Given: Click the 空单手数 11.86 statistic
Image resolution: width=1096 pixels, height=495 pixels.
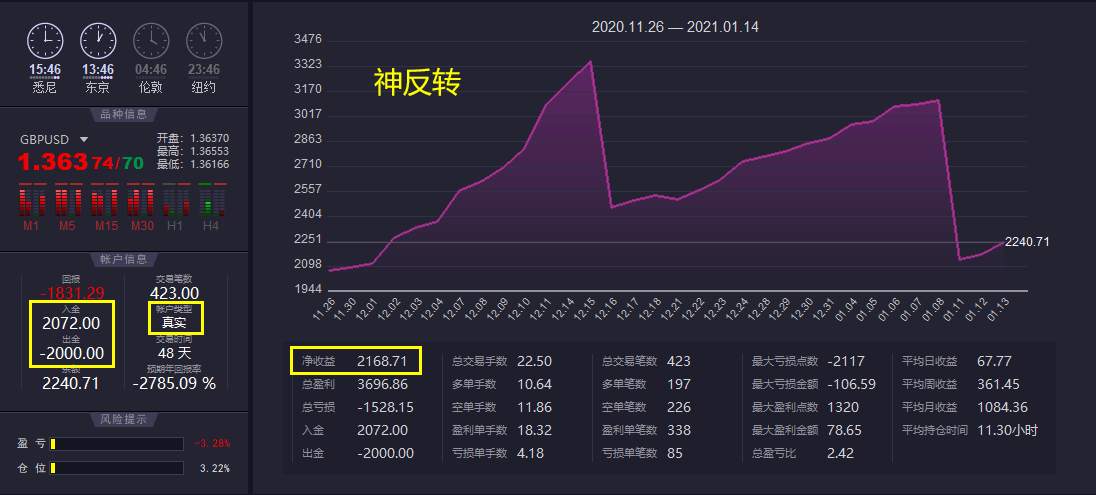Looking at the screenshot, I should 502,407.
